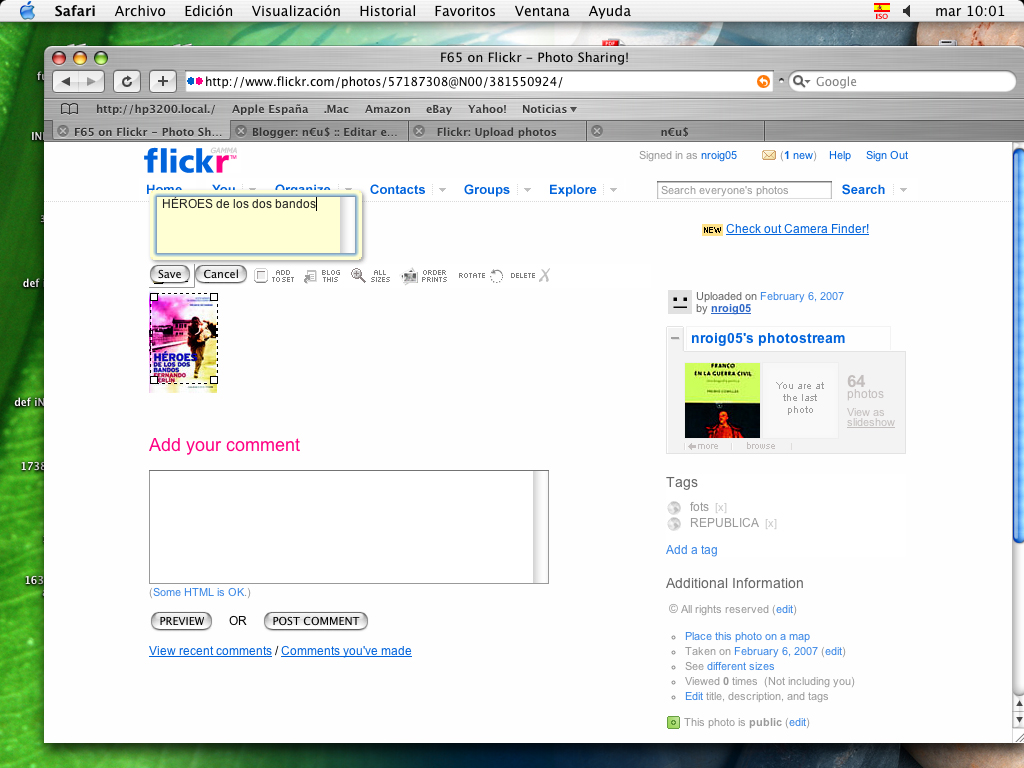The height and width of the screenshot is (768, 1024).
Task: Click the Order Prints icon
Action: (x=424, y=276)
